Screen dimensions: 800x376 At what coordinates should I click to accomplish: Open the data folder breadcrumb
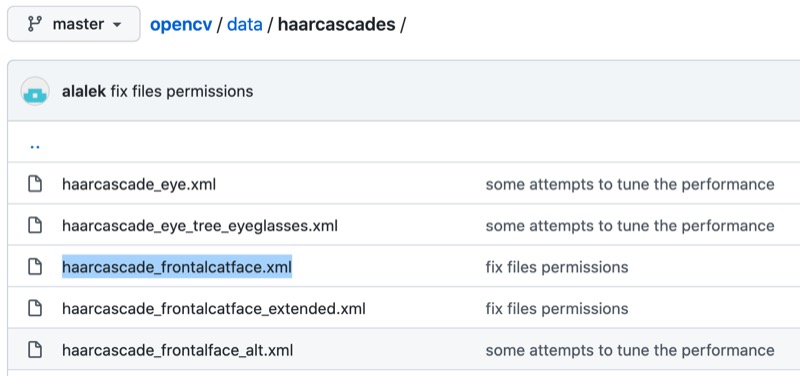coord(244,24)
